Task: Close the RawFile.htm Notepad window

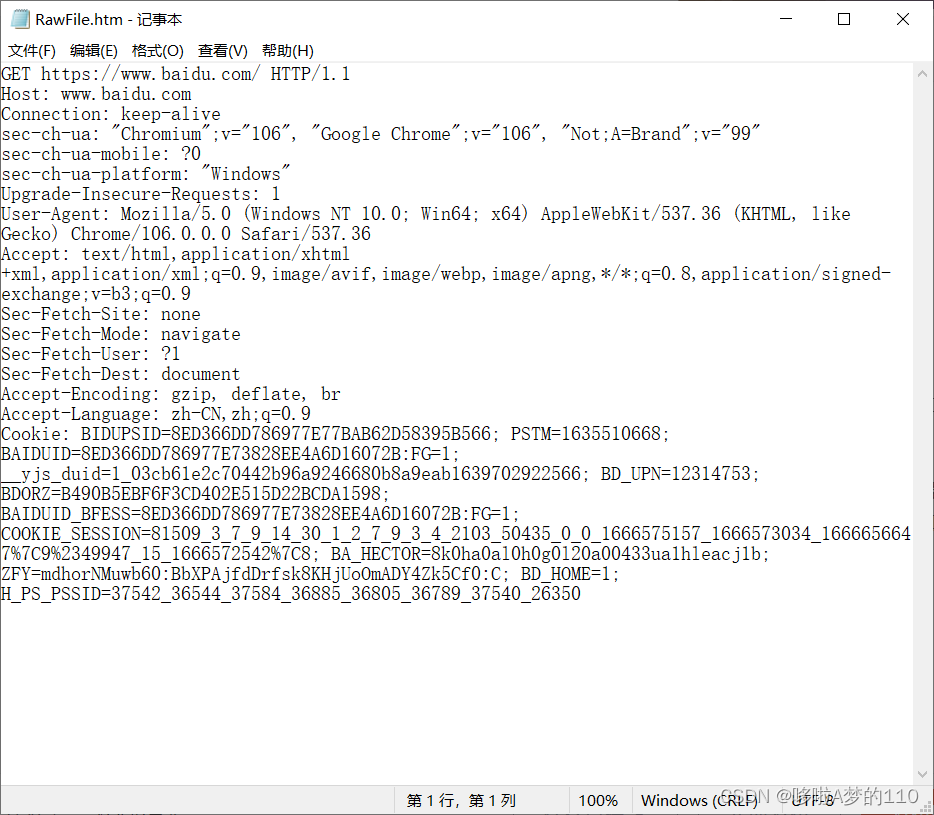Action: 902,19
